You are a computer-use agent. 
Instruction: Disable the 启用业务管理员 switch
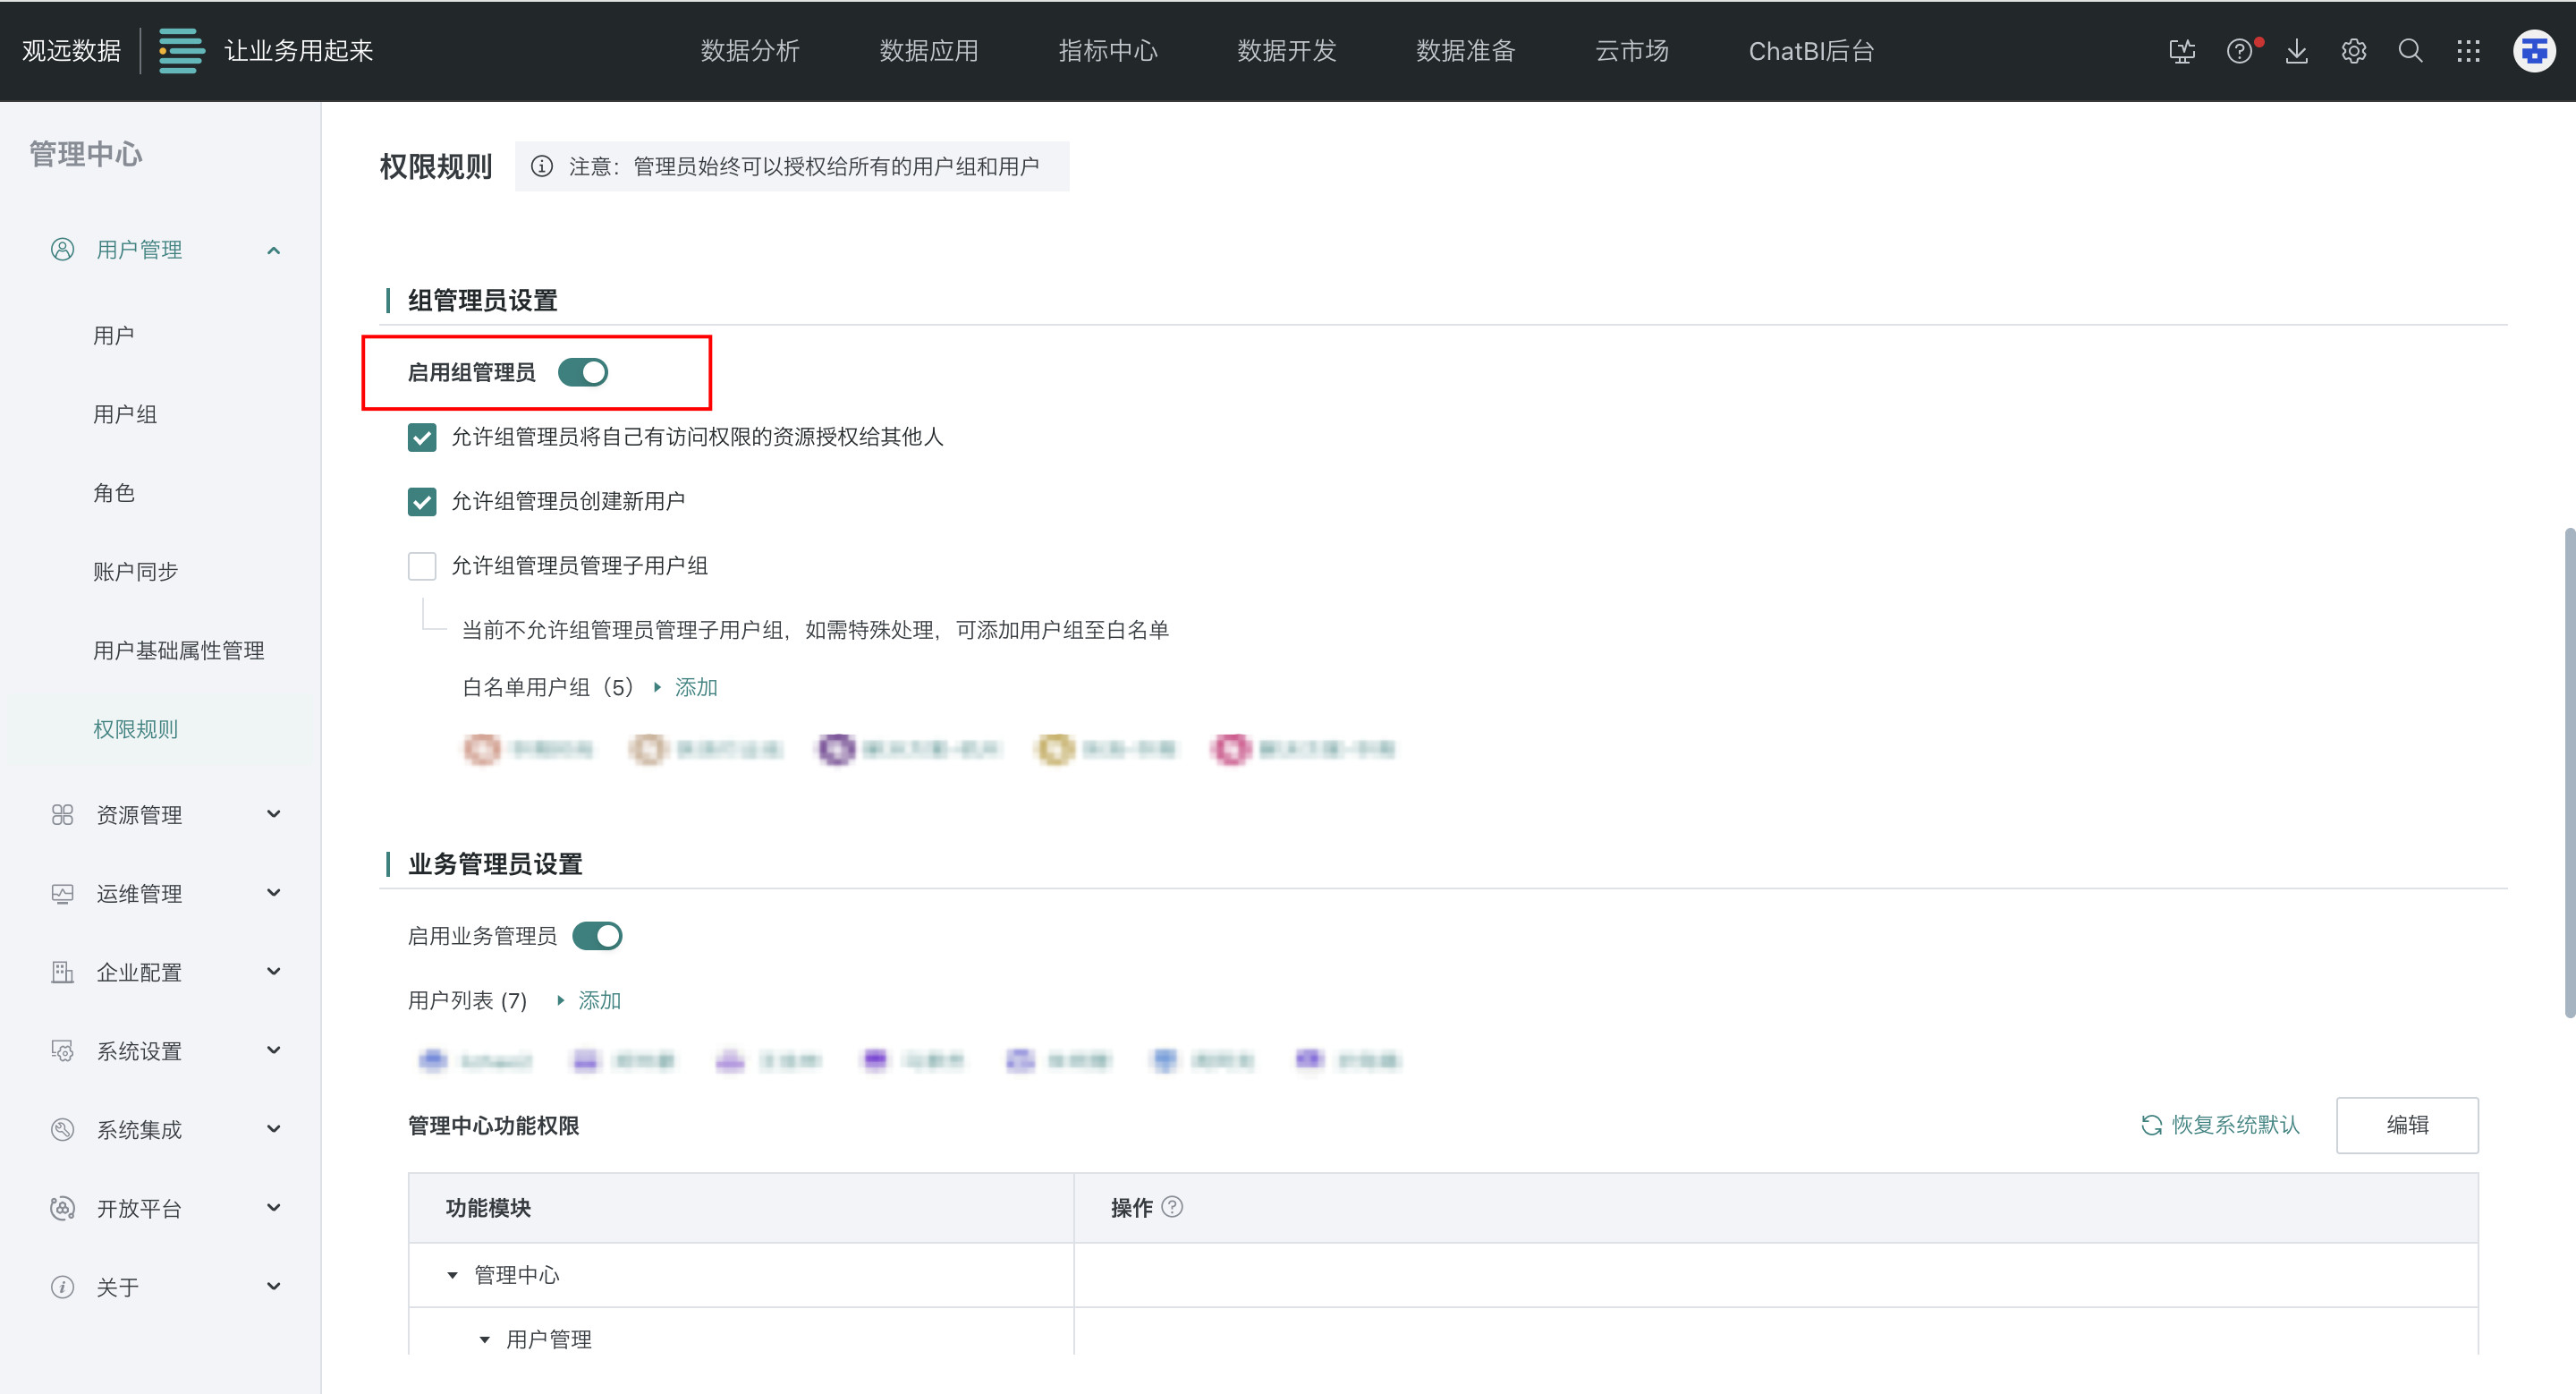[x=597, y=936]
